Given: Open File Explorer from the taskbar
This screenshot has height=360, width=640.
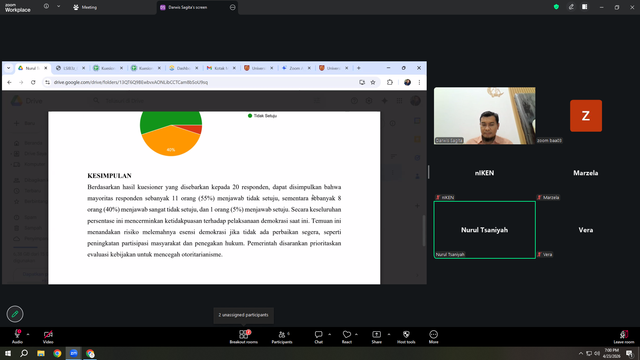Looking at the screenshot, I should [41, 353].
